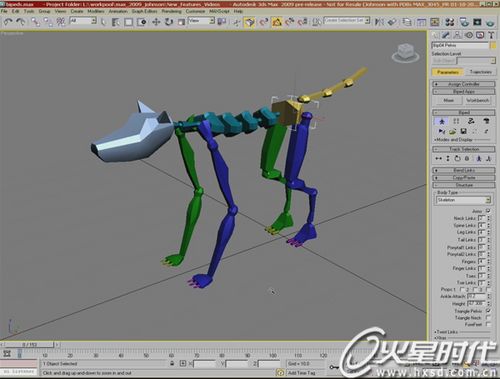The image size is (500, 379).
Task: Expand the Copy/Paste rollout
Action: (x=464, y=178)
